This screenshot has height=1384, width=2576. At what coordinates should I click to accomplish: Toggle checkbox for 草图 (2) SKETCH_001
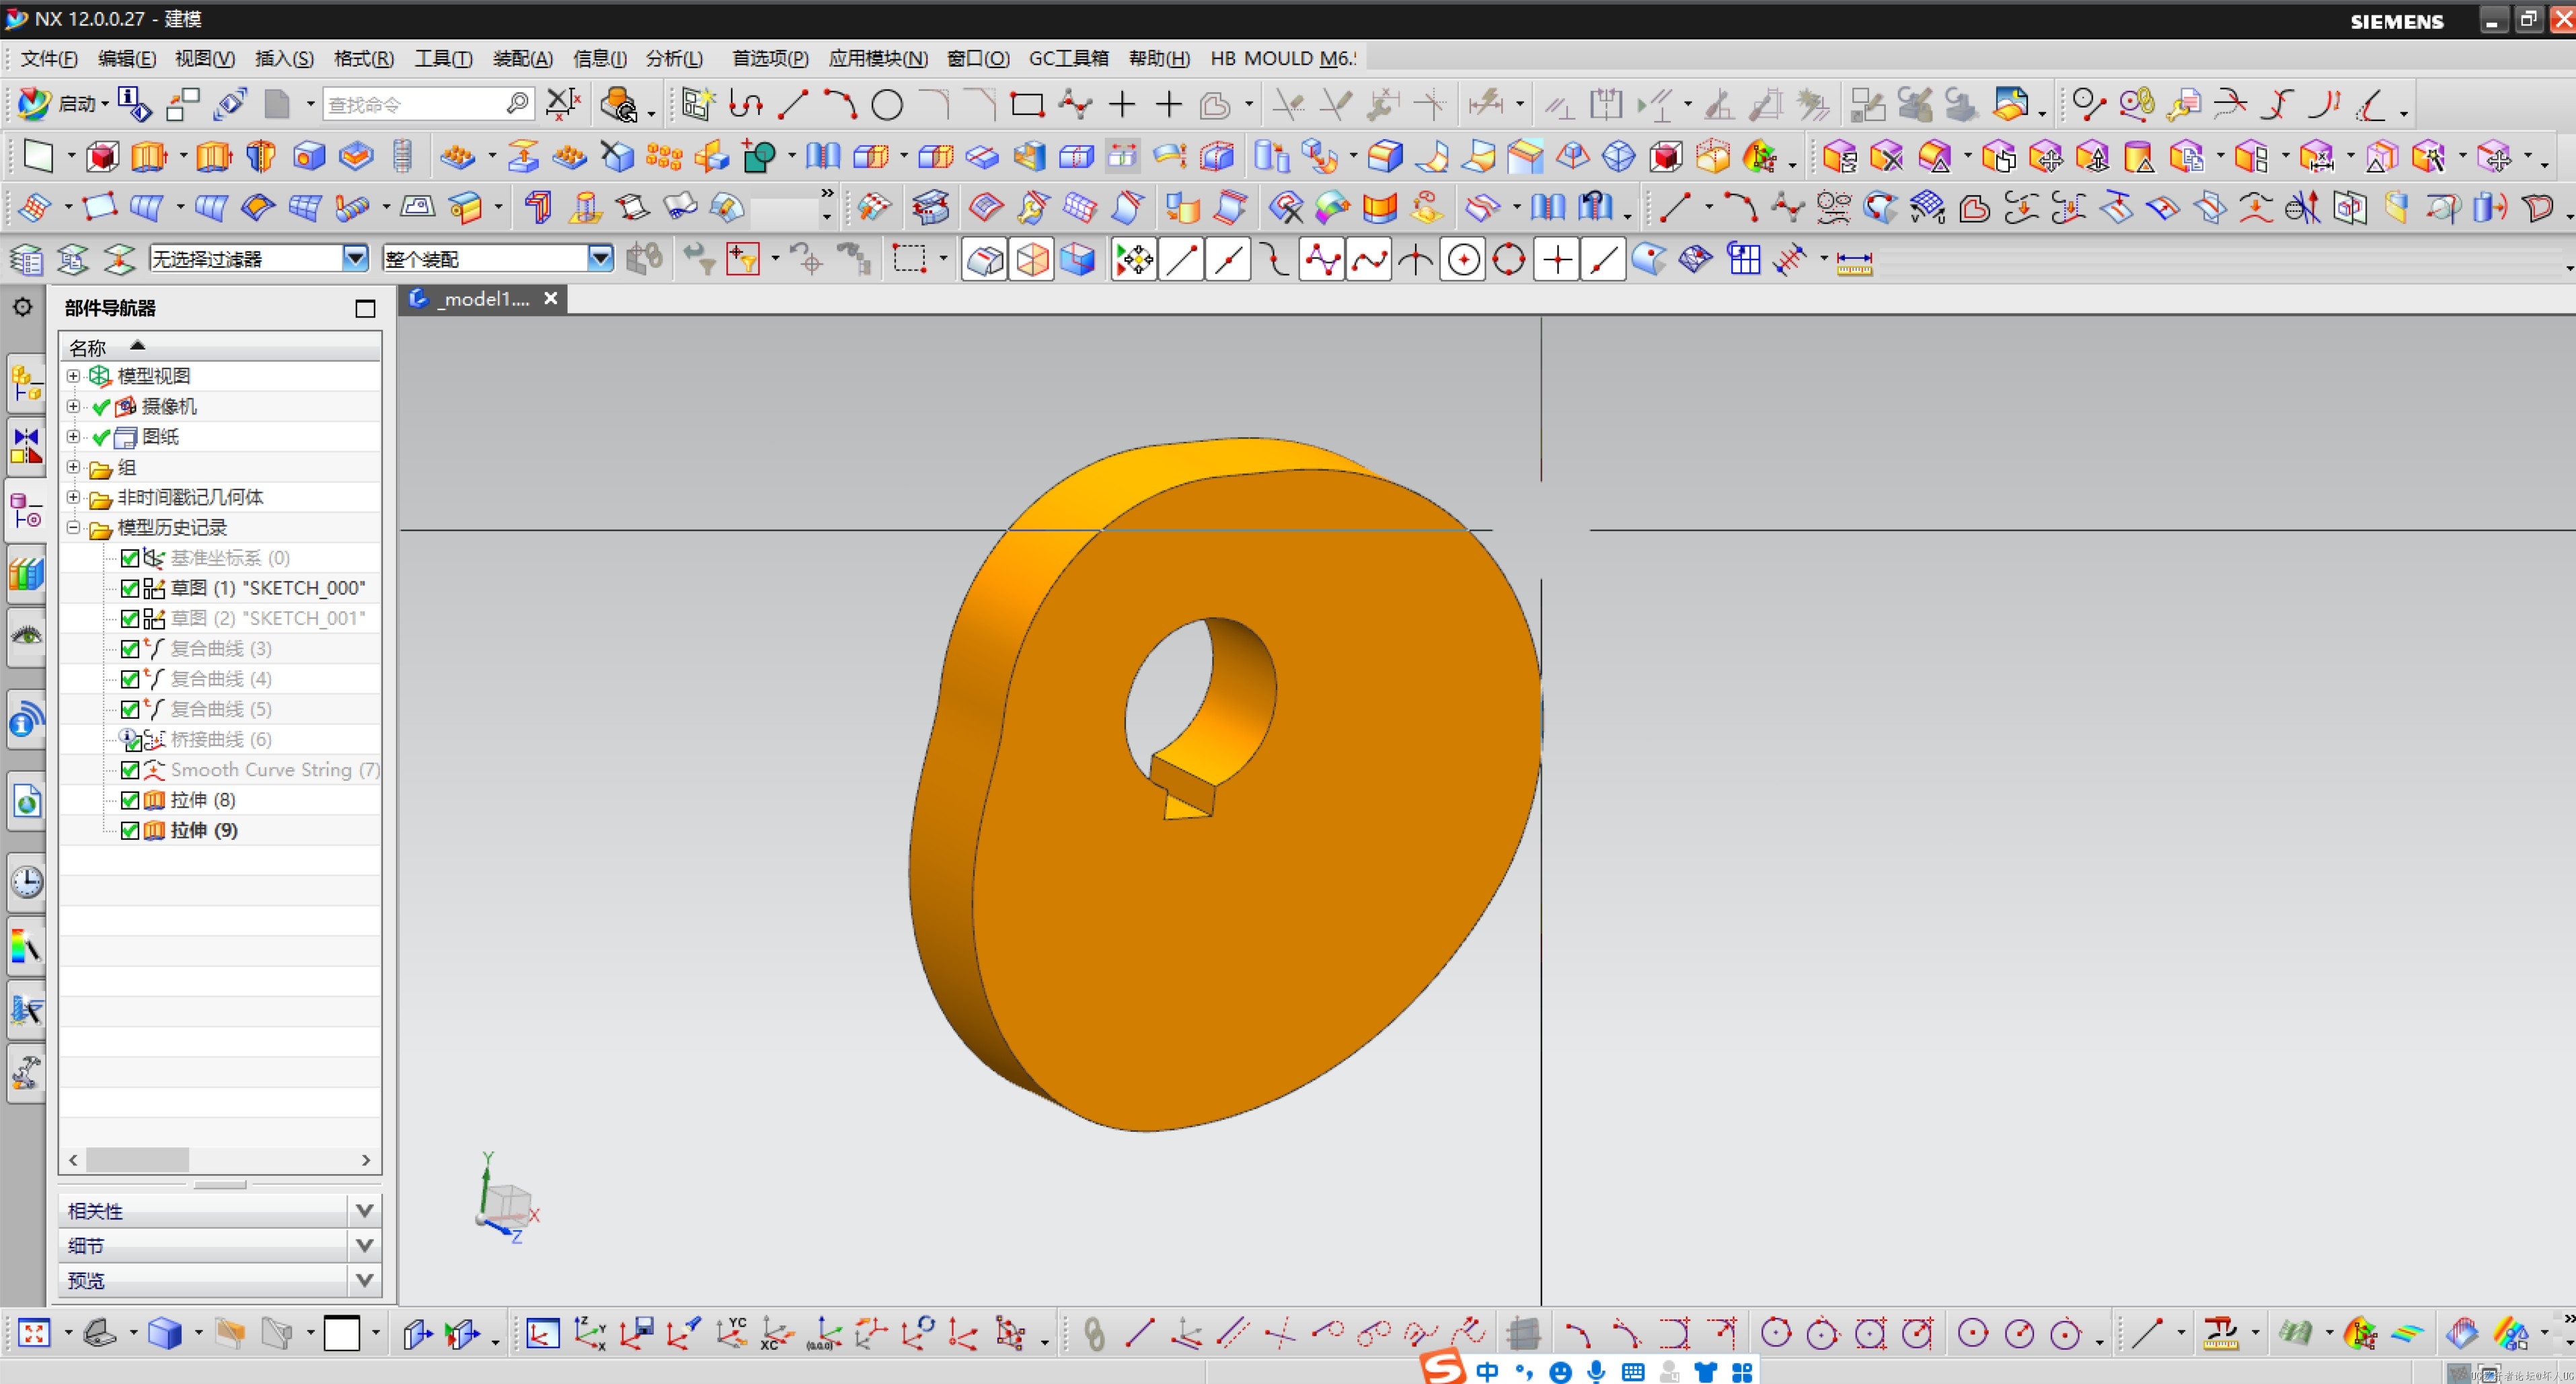[x=130, y=618]
